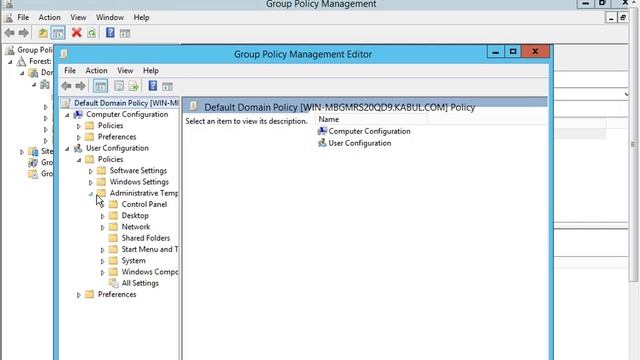Open View menu in the Editor window

125,71
